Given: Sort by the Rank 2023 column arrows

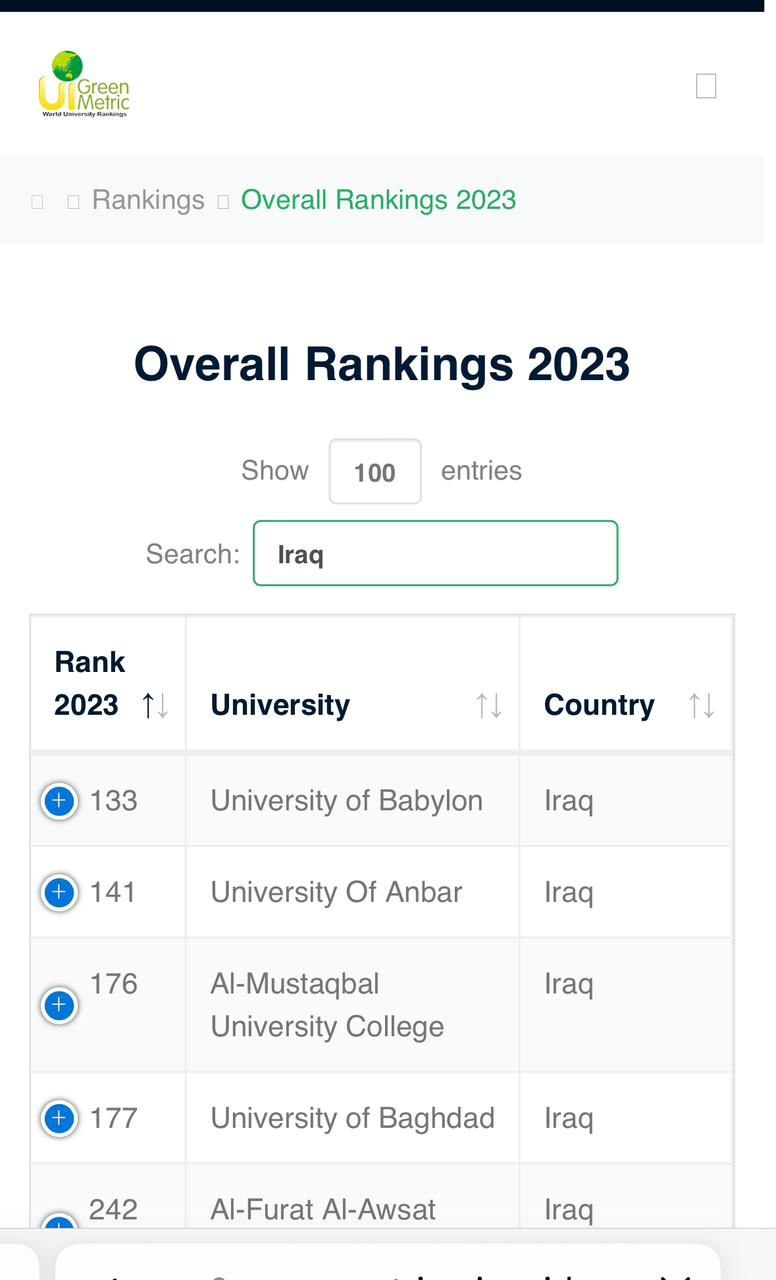Looking at the screenshot, I should [155, 706].
